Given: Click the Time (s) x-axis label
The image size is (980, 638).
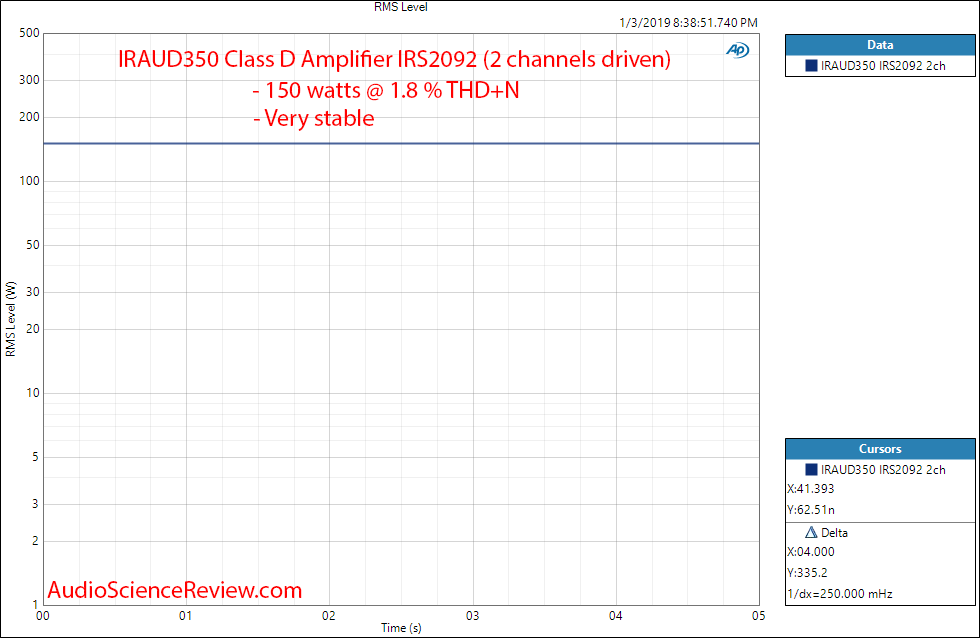Looking at the screenshot, I should point(401,627).
